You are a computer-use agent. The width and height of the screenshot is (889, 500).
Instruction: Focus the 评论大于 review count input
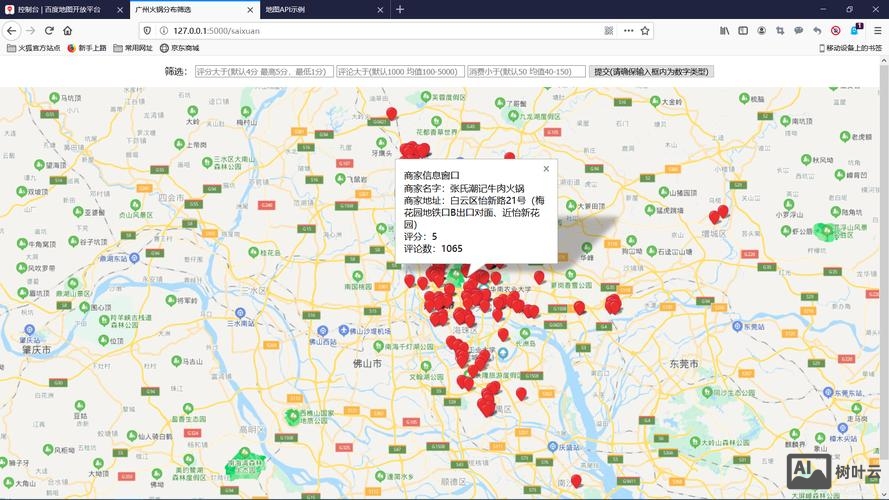400,71
